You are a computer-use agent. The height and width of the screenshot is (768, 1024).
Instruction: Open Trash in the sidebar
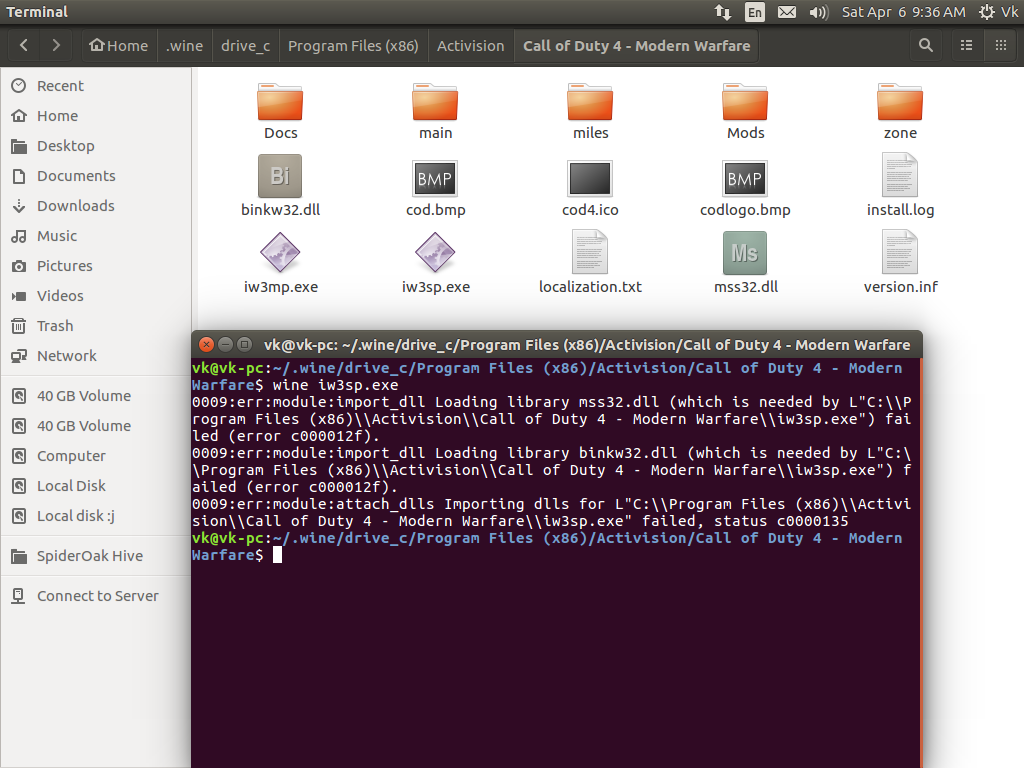96,326
